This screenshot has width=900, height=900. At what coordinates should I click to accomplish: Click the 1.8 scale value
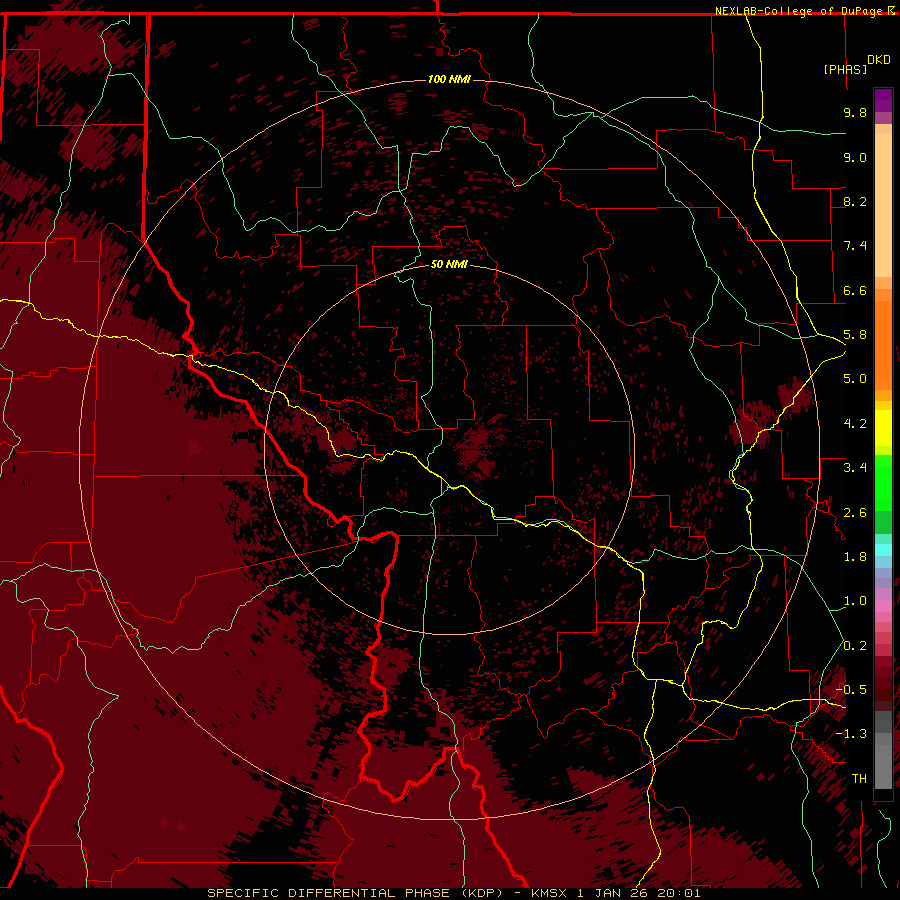855,557
